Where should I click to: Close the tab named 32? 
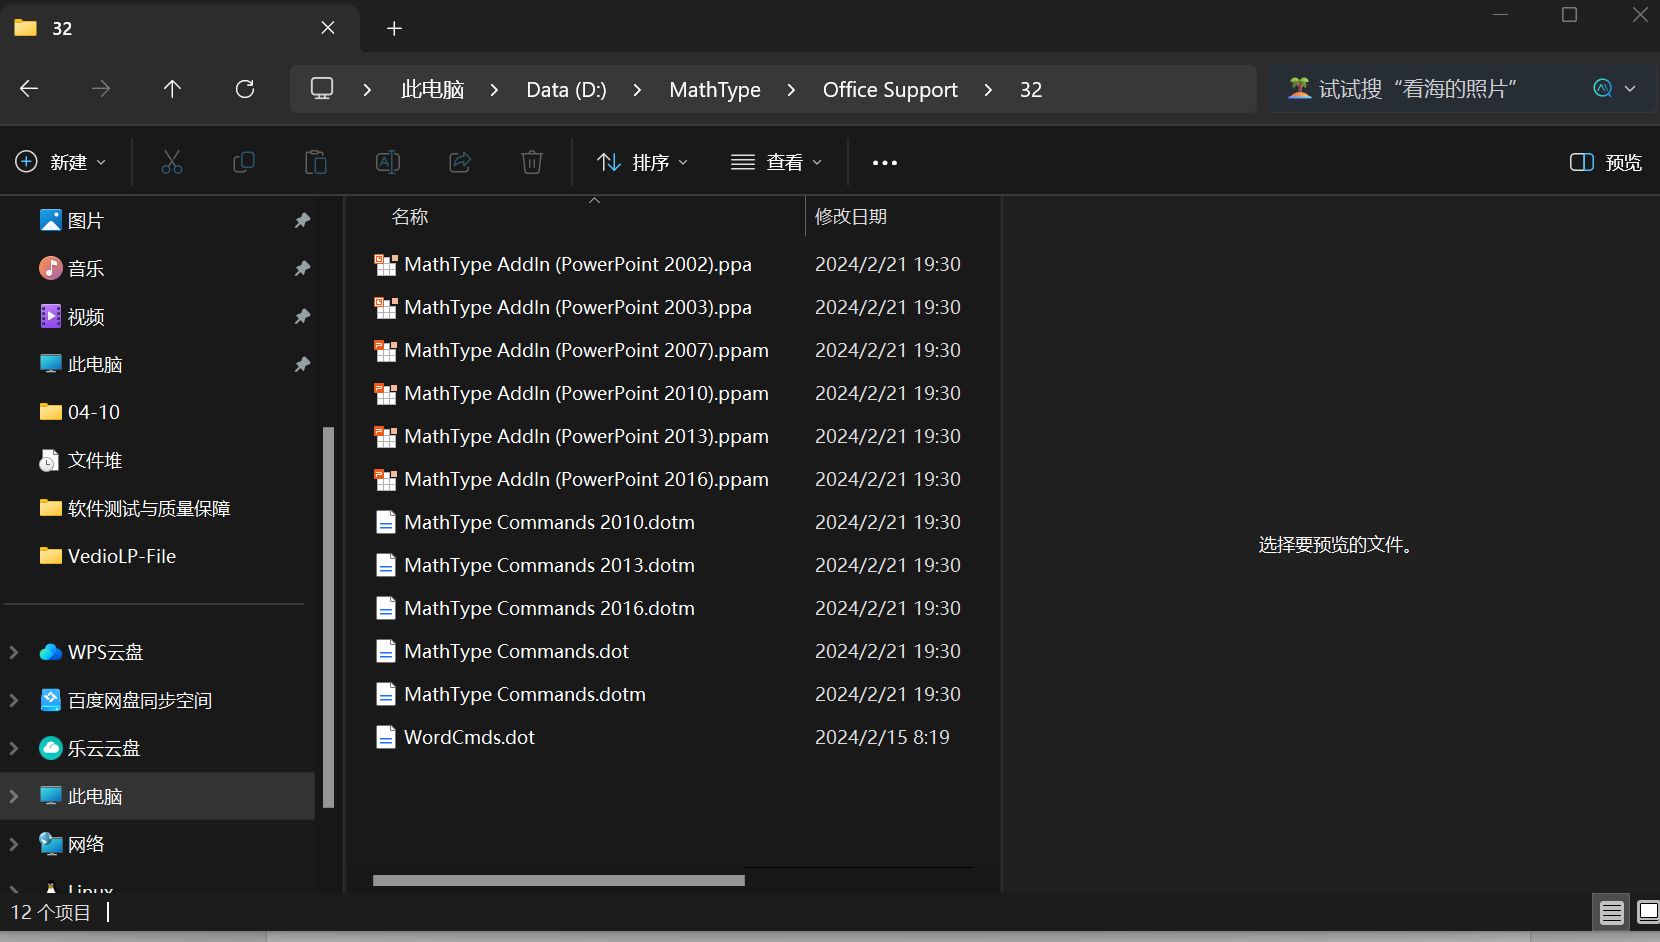coord(328,28)
